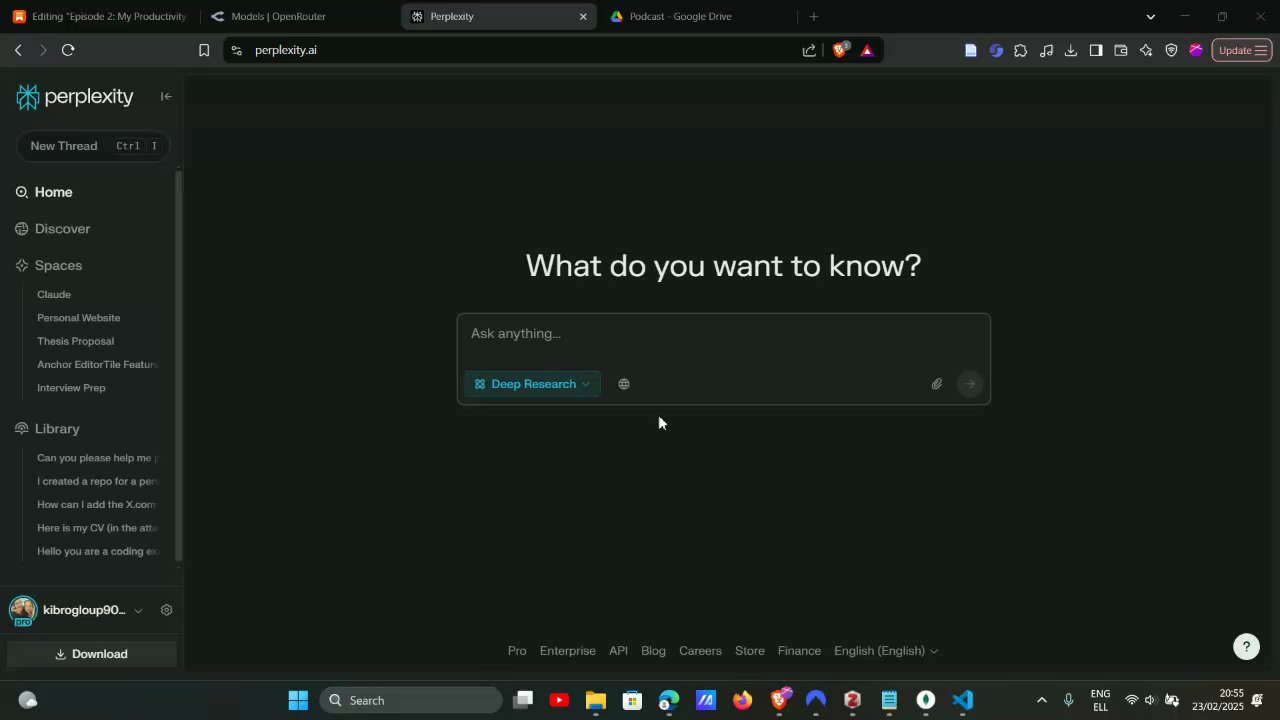Show hidden system tray icons
The image size is (1280, 720).
1041,700
